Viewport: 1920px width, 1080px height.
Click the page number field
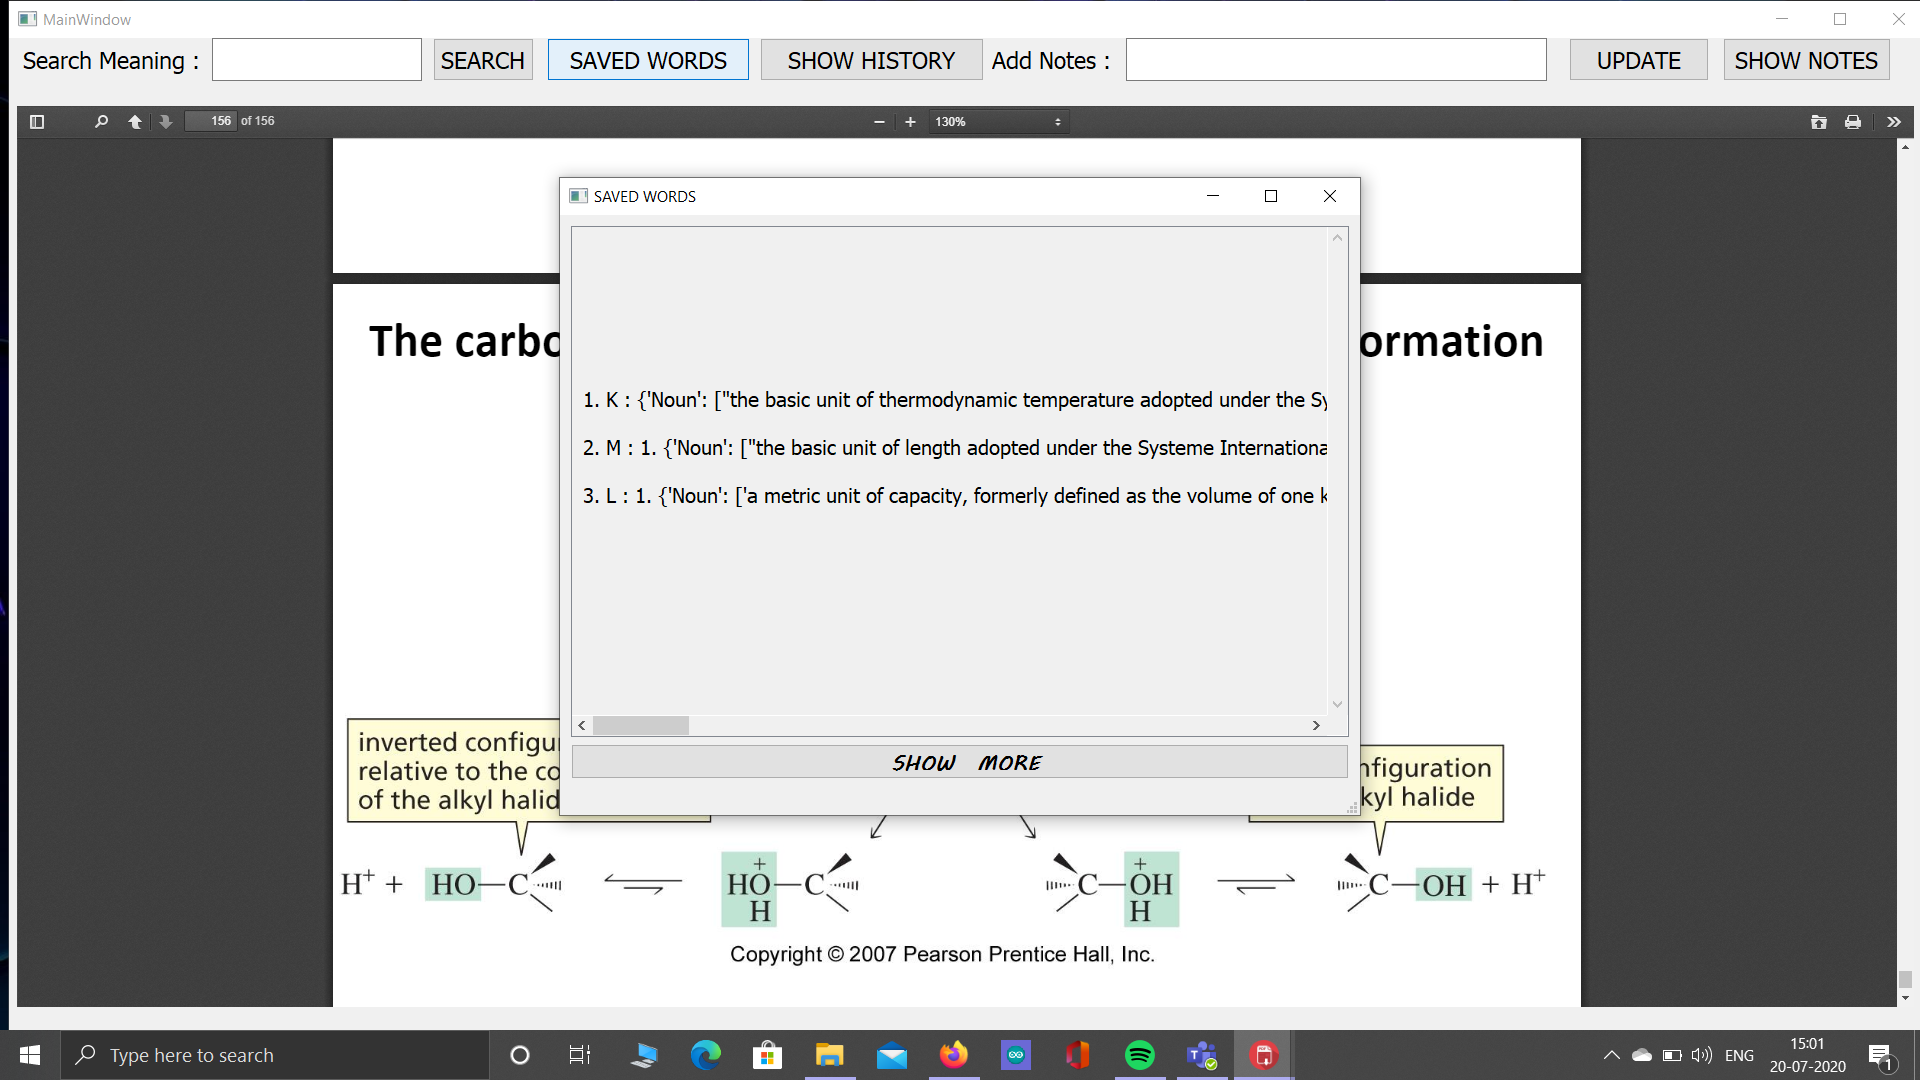point(211,122)
